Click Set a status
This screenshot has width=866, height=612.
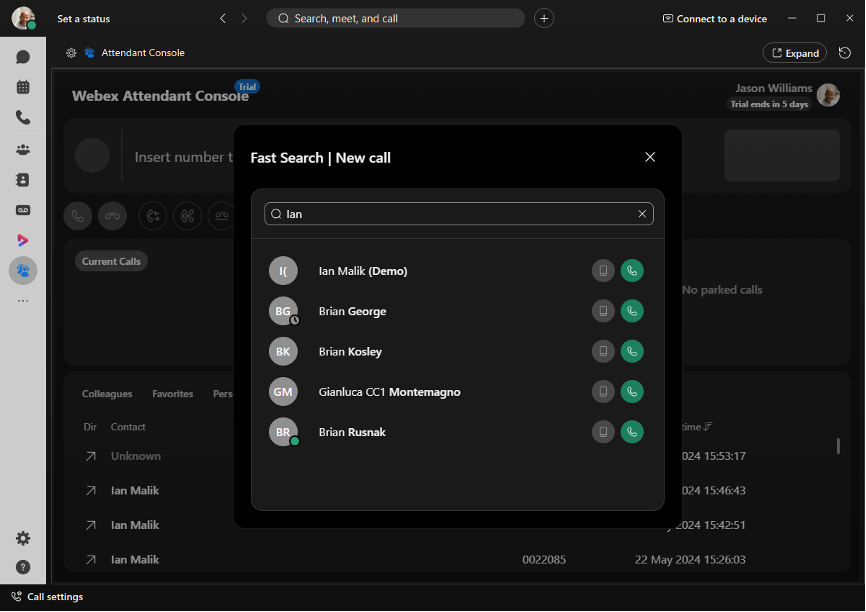[83, 19]
